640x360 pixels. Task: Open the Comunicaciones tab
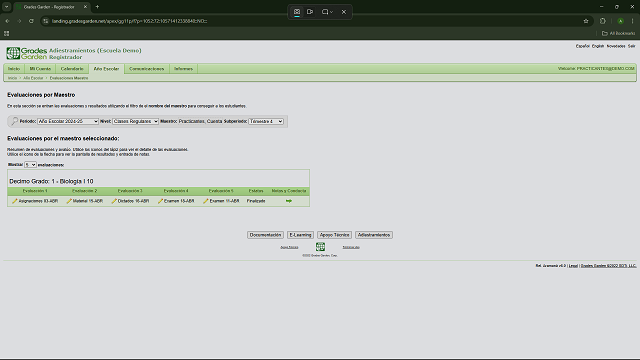point(147,69)
